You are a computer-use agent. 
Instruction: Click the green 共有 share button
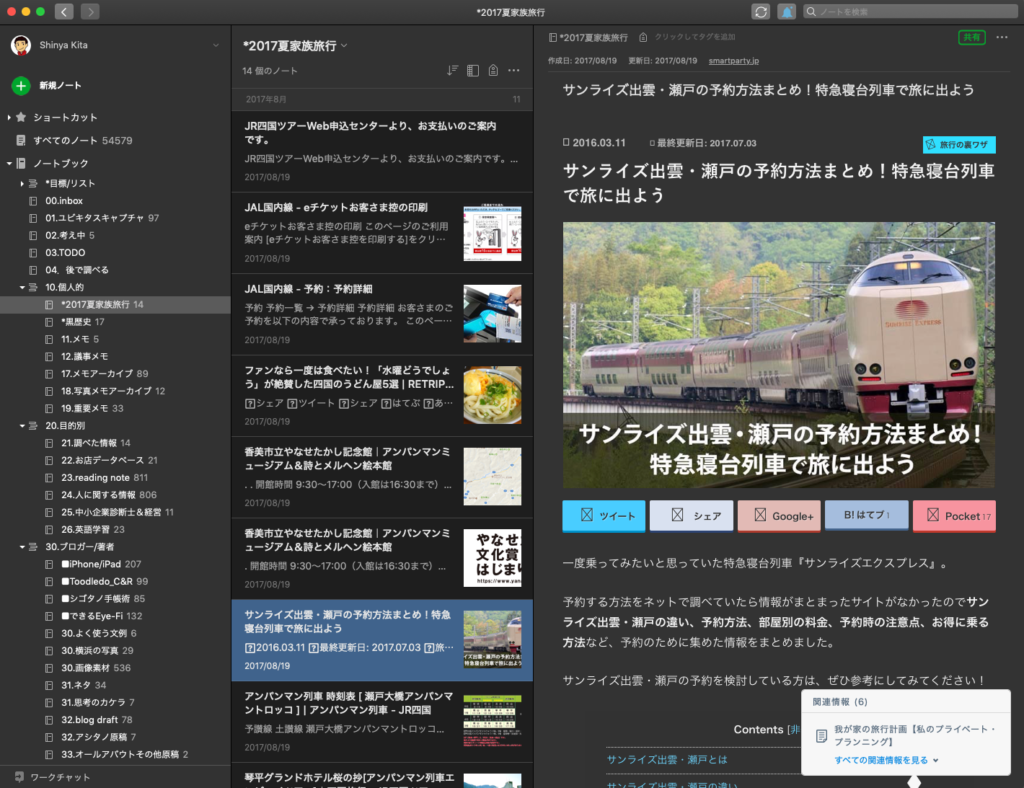click(x=971, y=37)
